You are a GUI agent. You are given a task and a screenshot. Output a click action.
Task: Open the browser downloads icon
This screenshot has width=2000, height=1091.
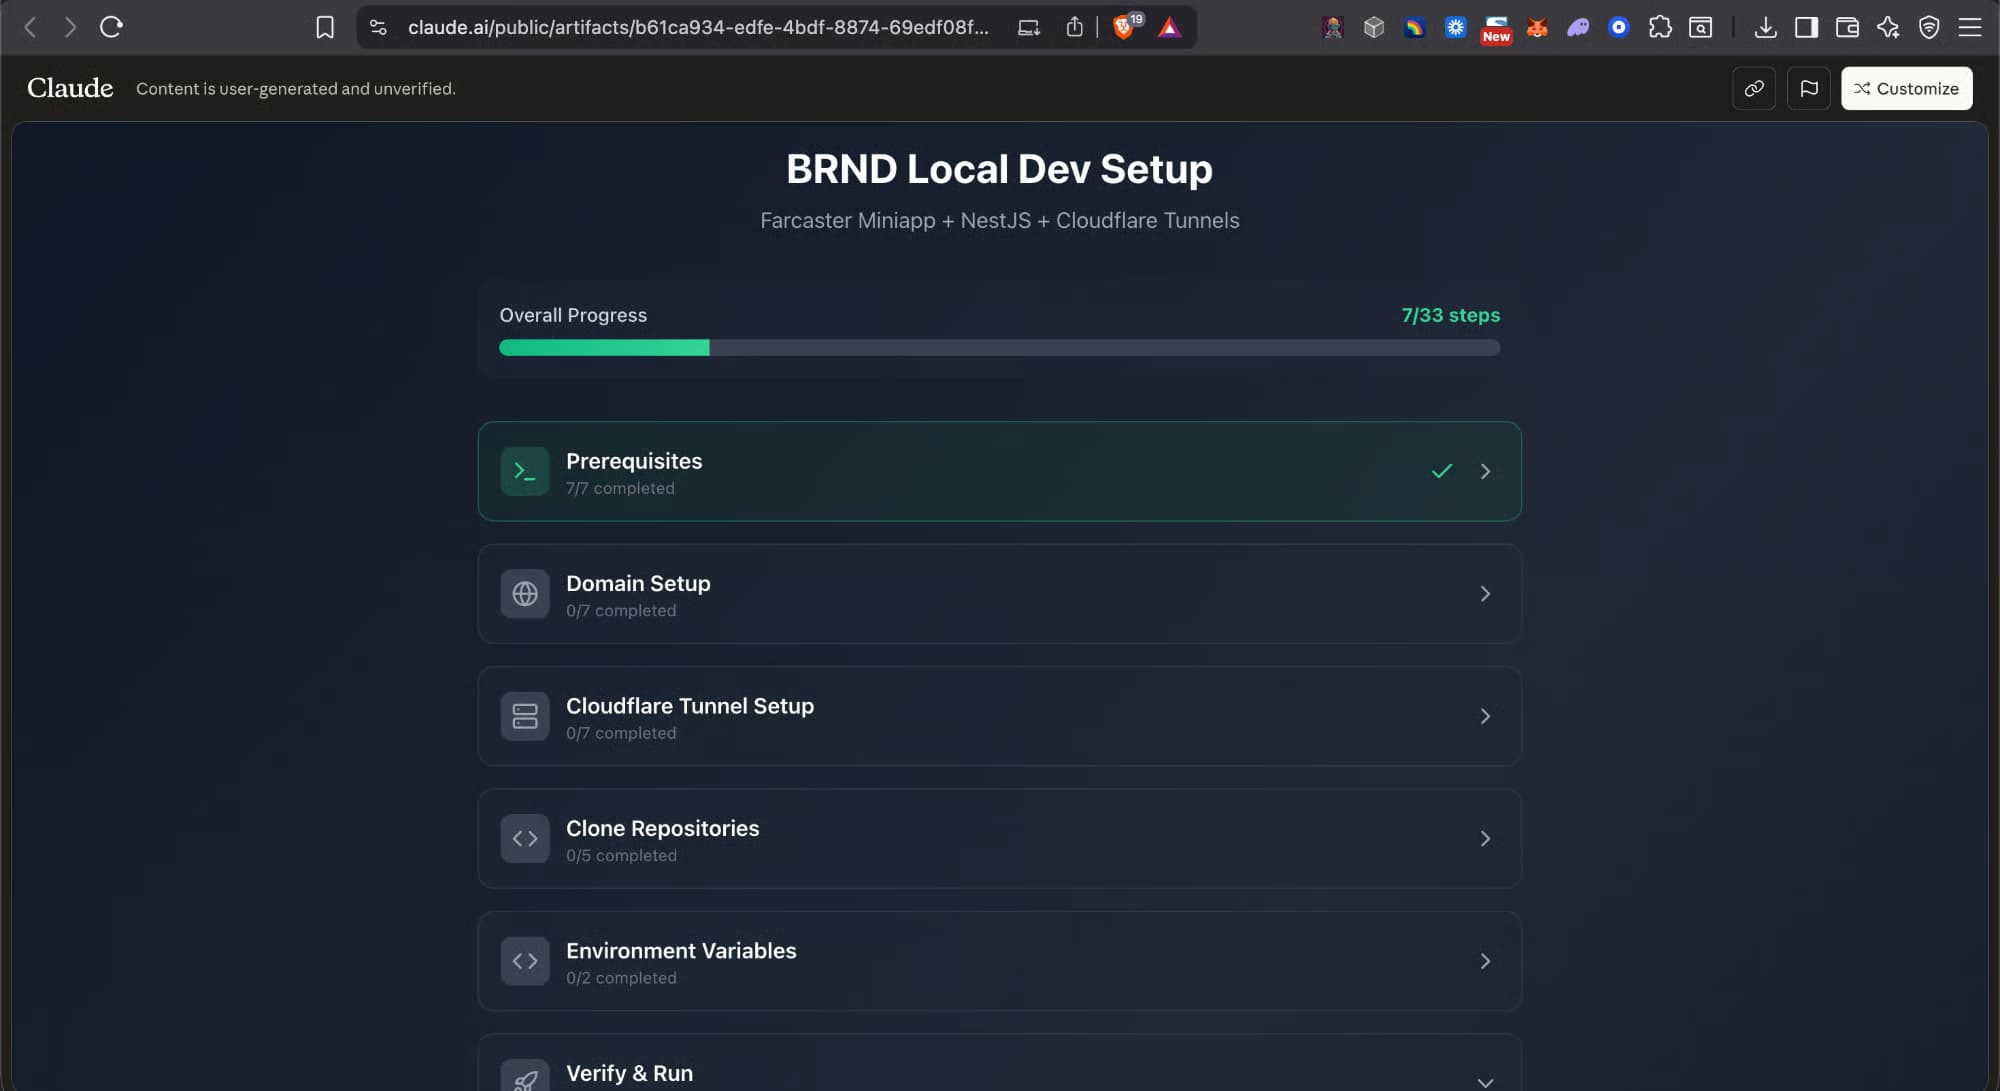point(1765,27)
